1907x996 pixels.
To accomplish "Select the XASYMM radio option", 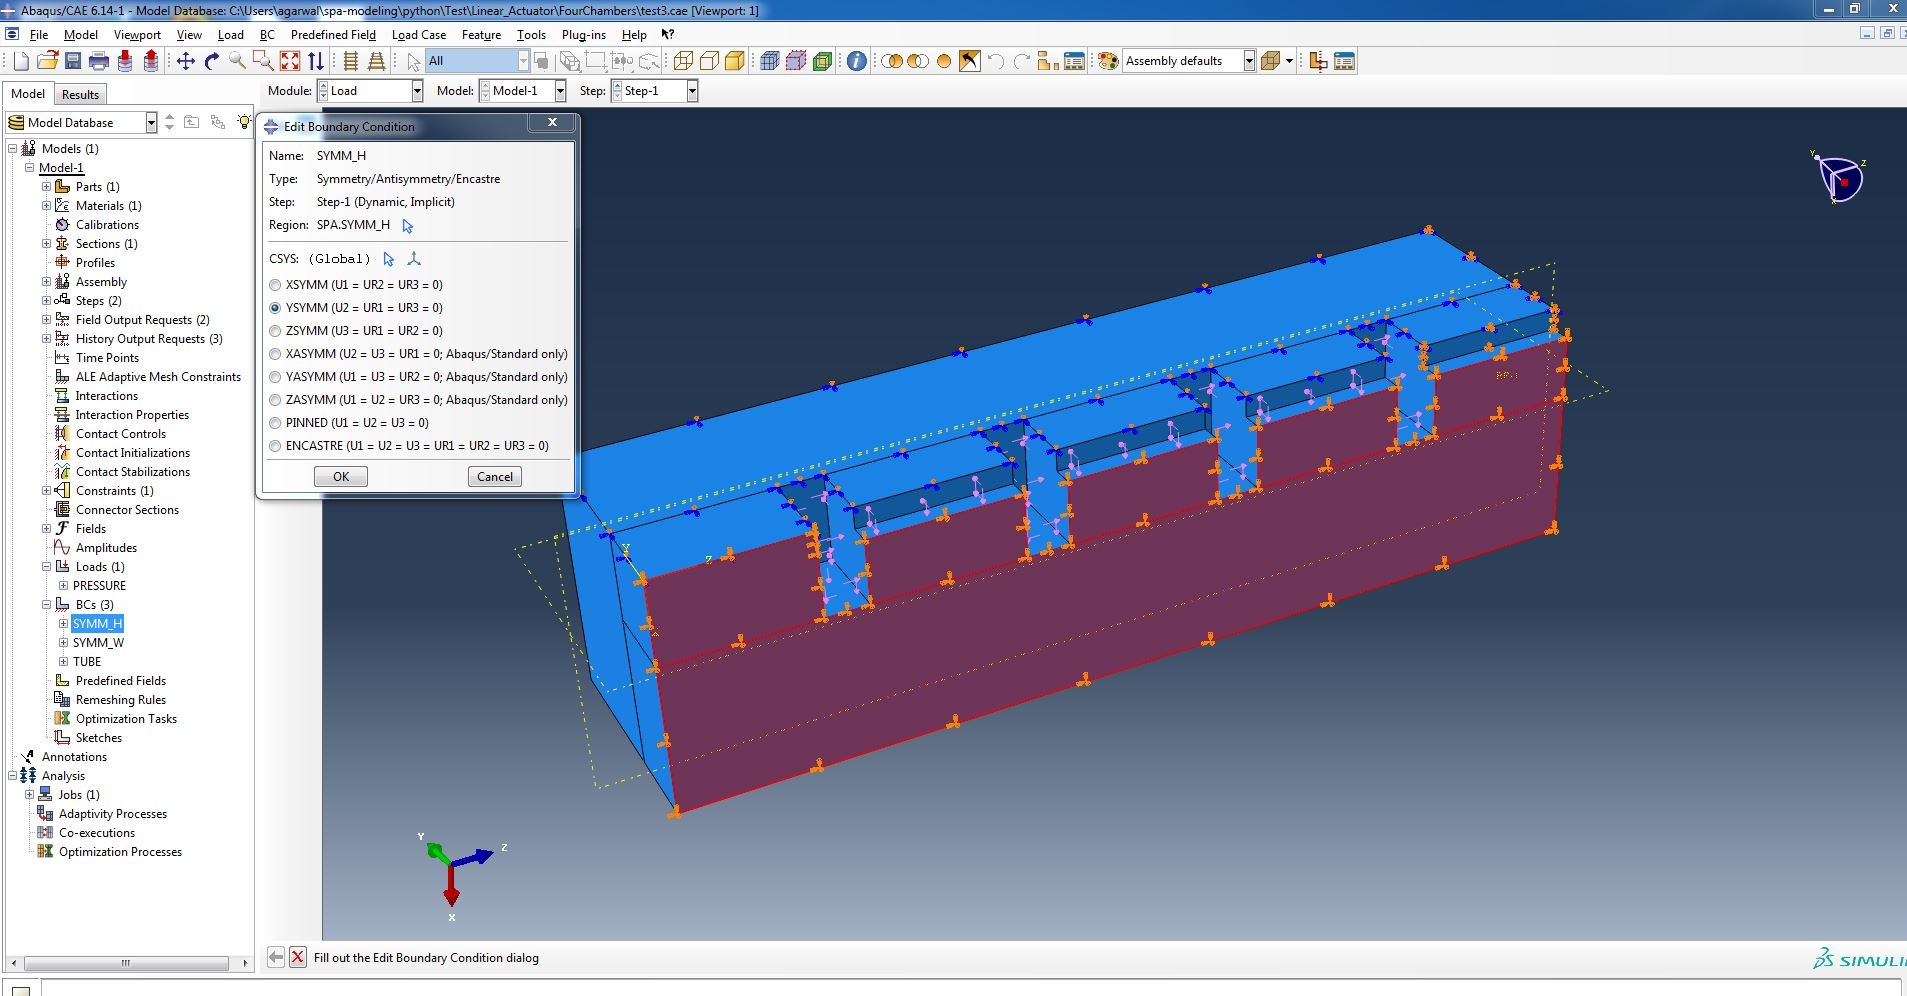I will pos(275,354).
